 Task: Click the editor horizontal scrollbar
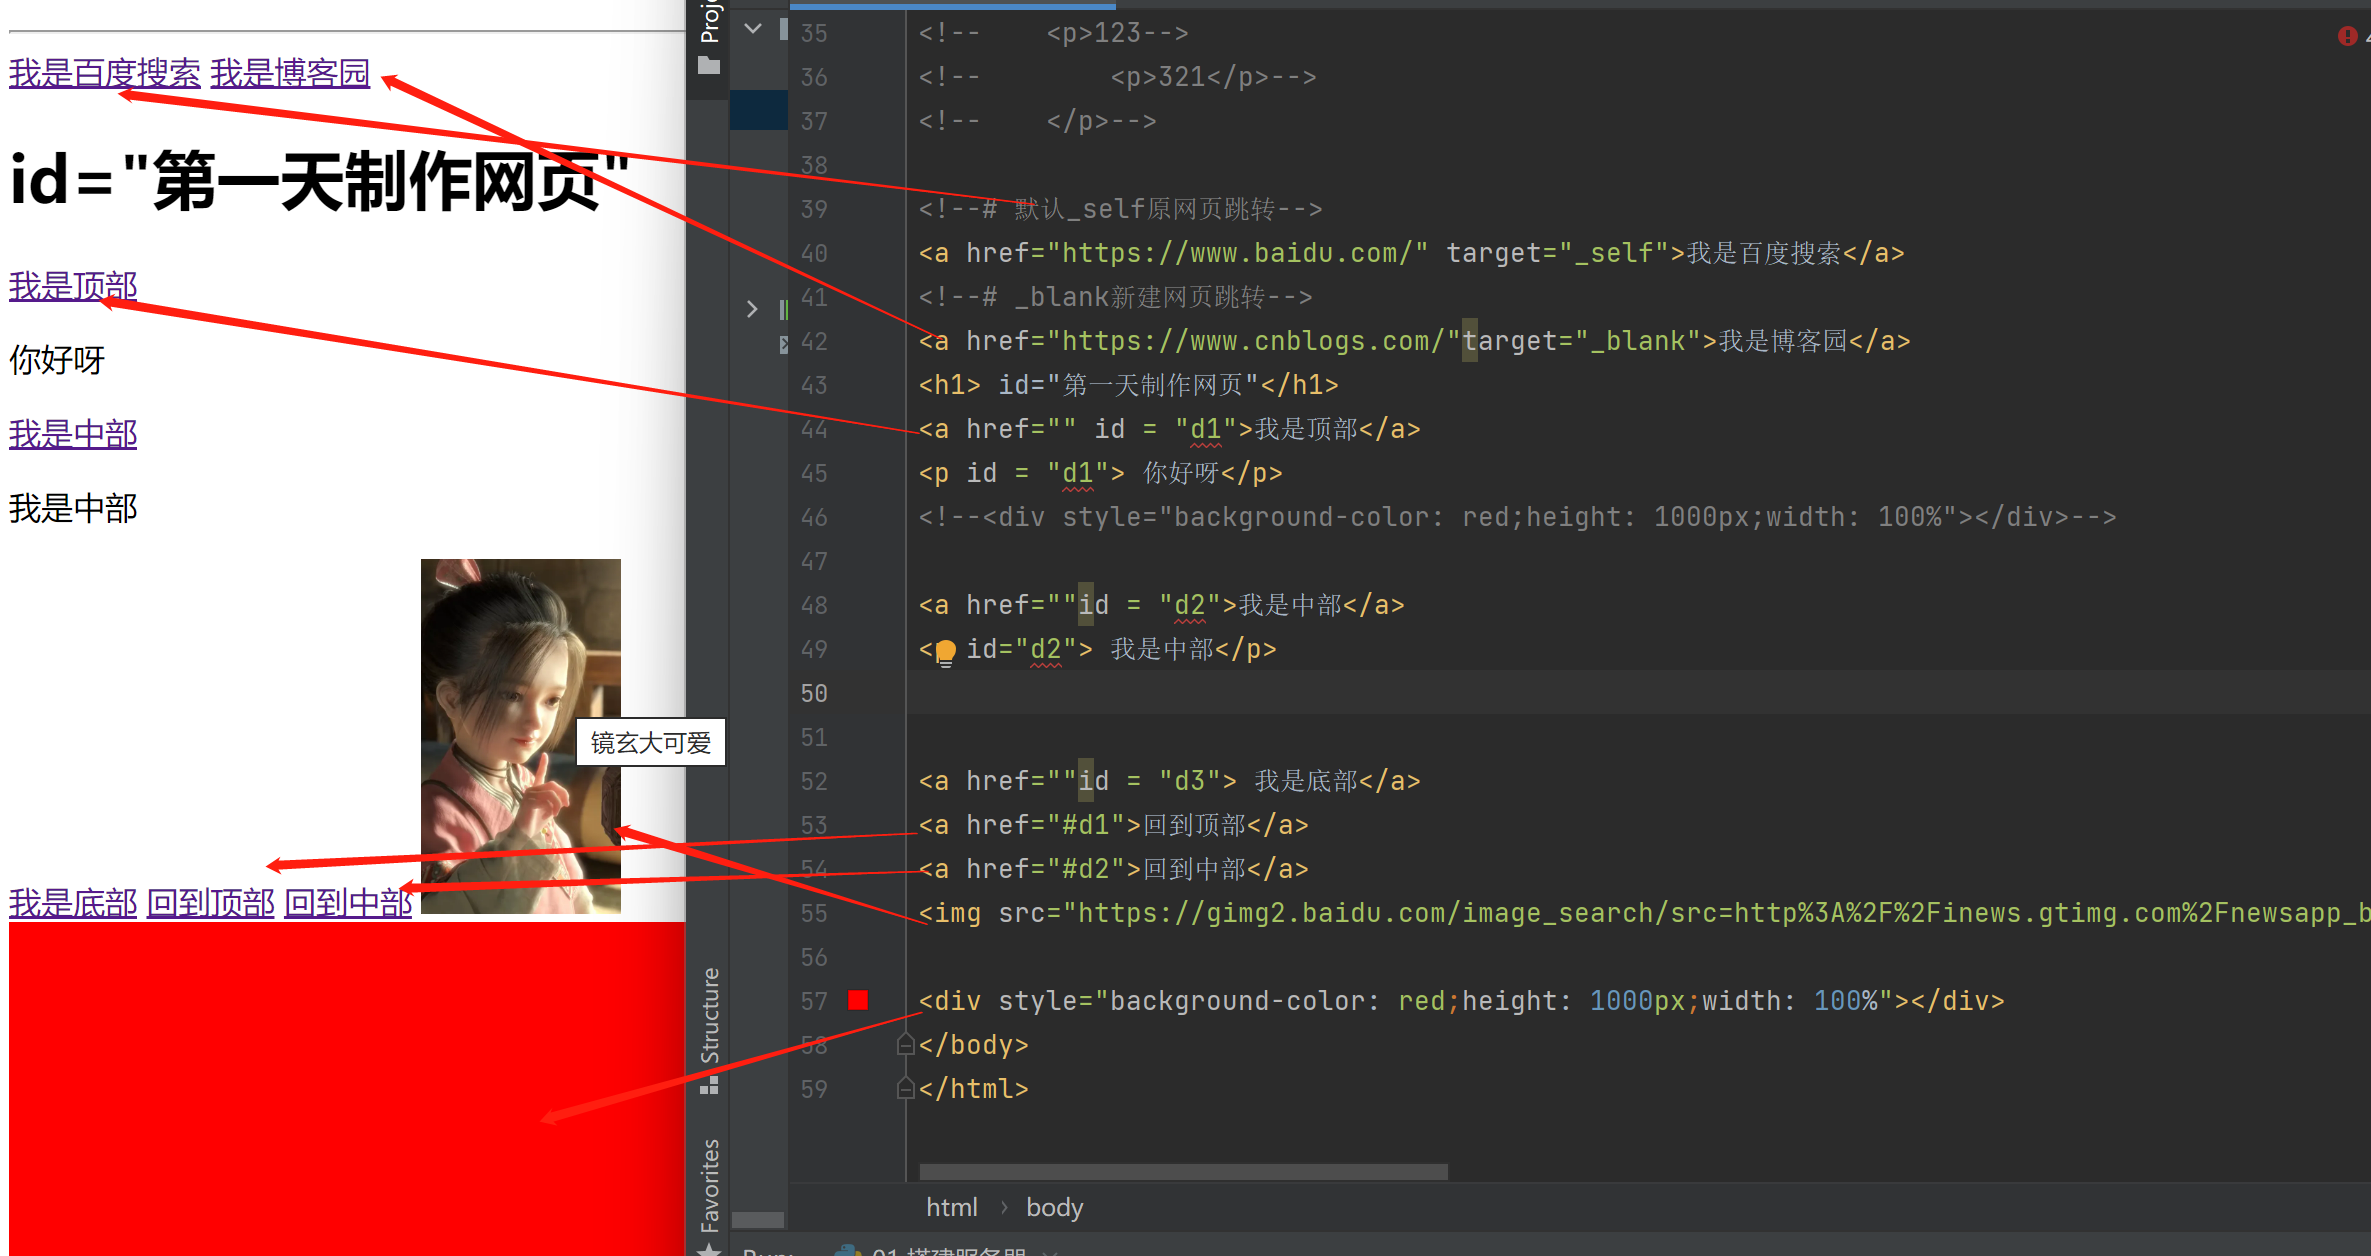1183,1171
